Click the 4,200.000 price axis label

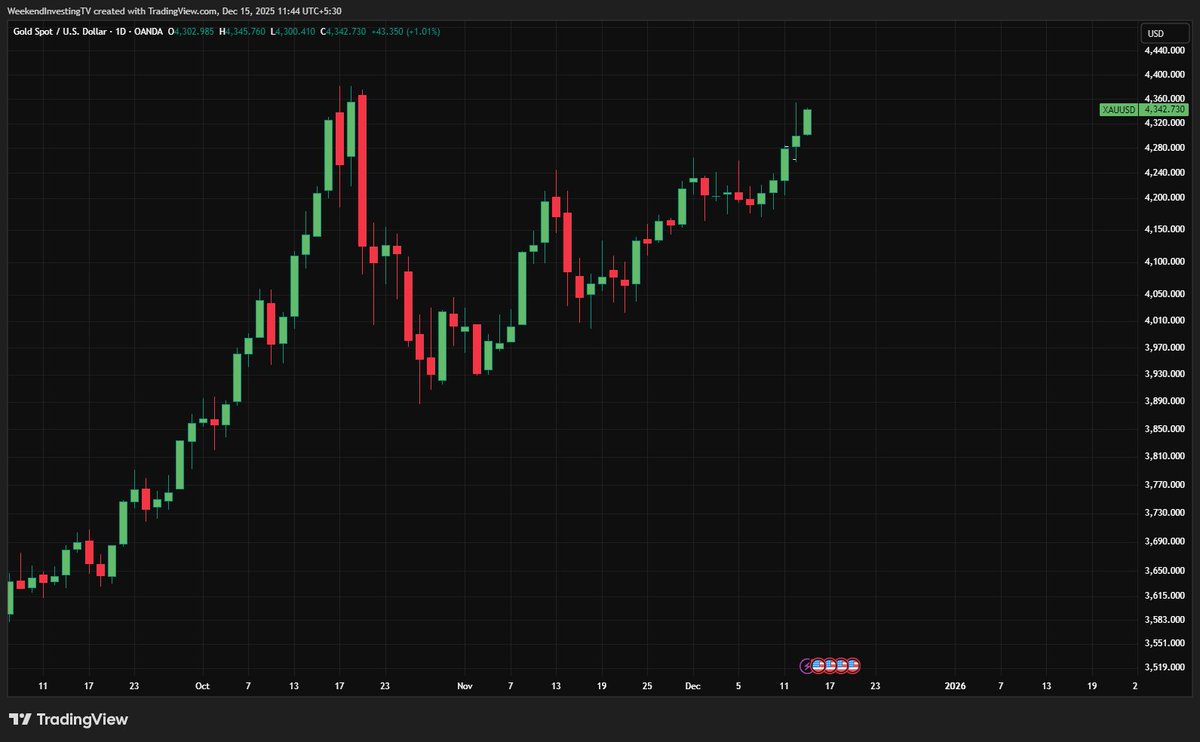pos(1166,198)
